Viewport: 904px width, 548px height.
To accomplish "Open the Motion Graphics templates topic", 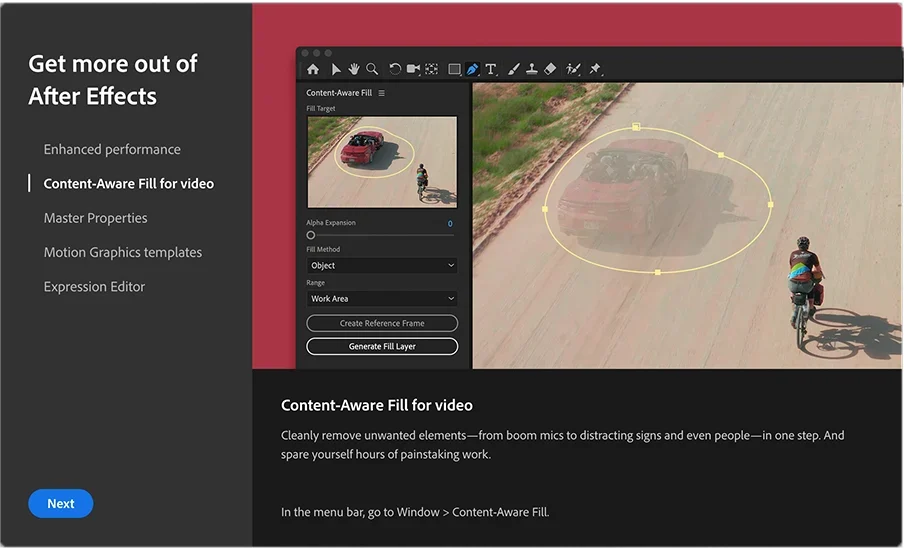I will click(x=123, y=252).
